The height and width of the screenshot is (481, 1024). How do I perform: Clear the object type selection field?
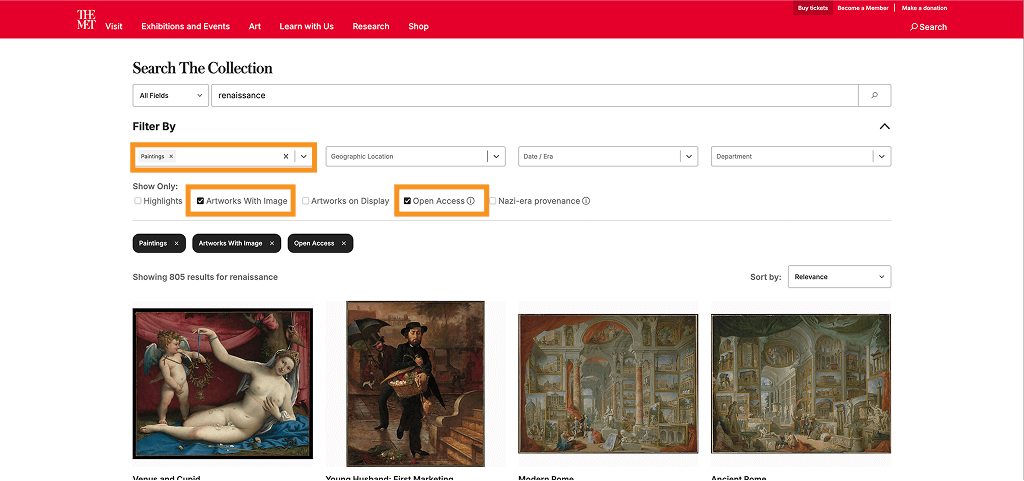point(285,157)
